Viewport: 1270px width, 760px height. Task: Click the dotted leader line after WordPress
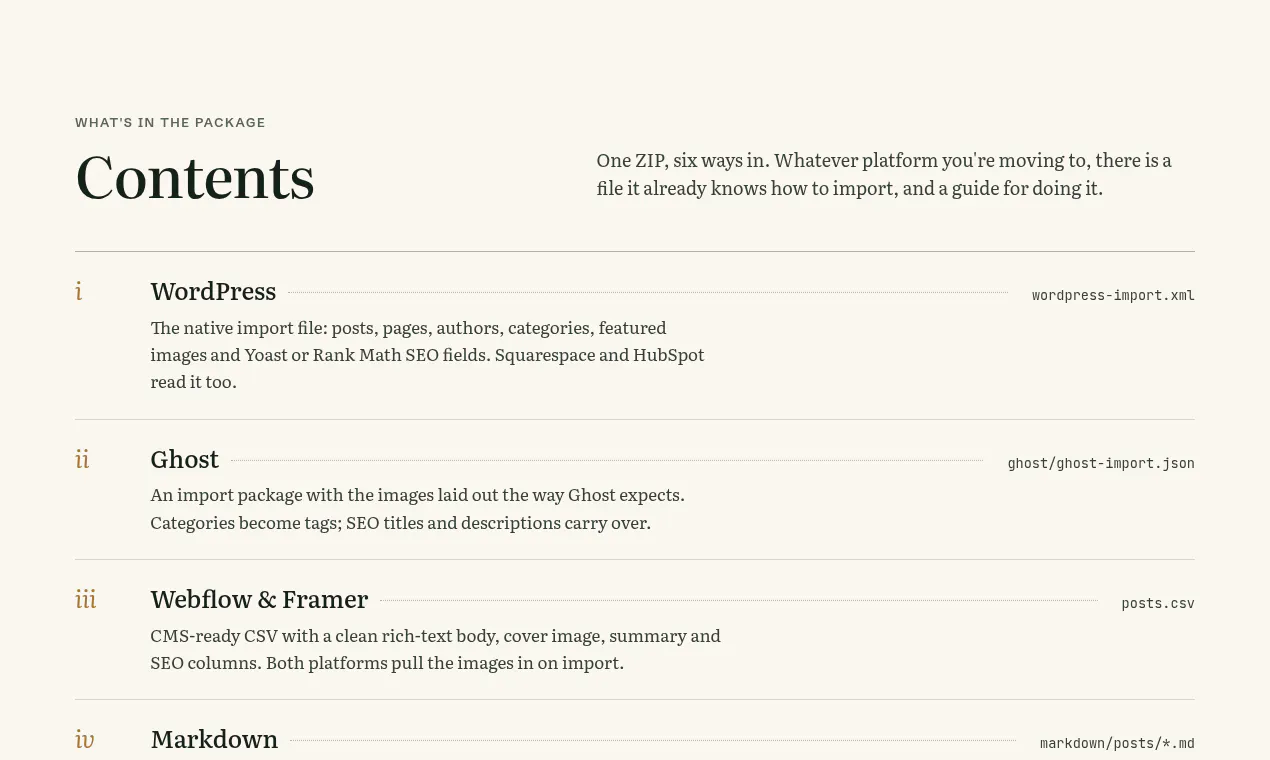(648, 293)
